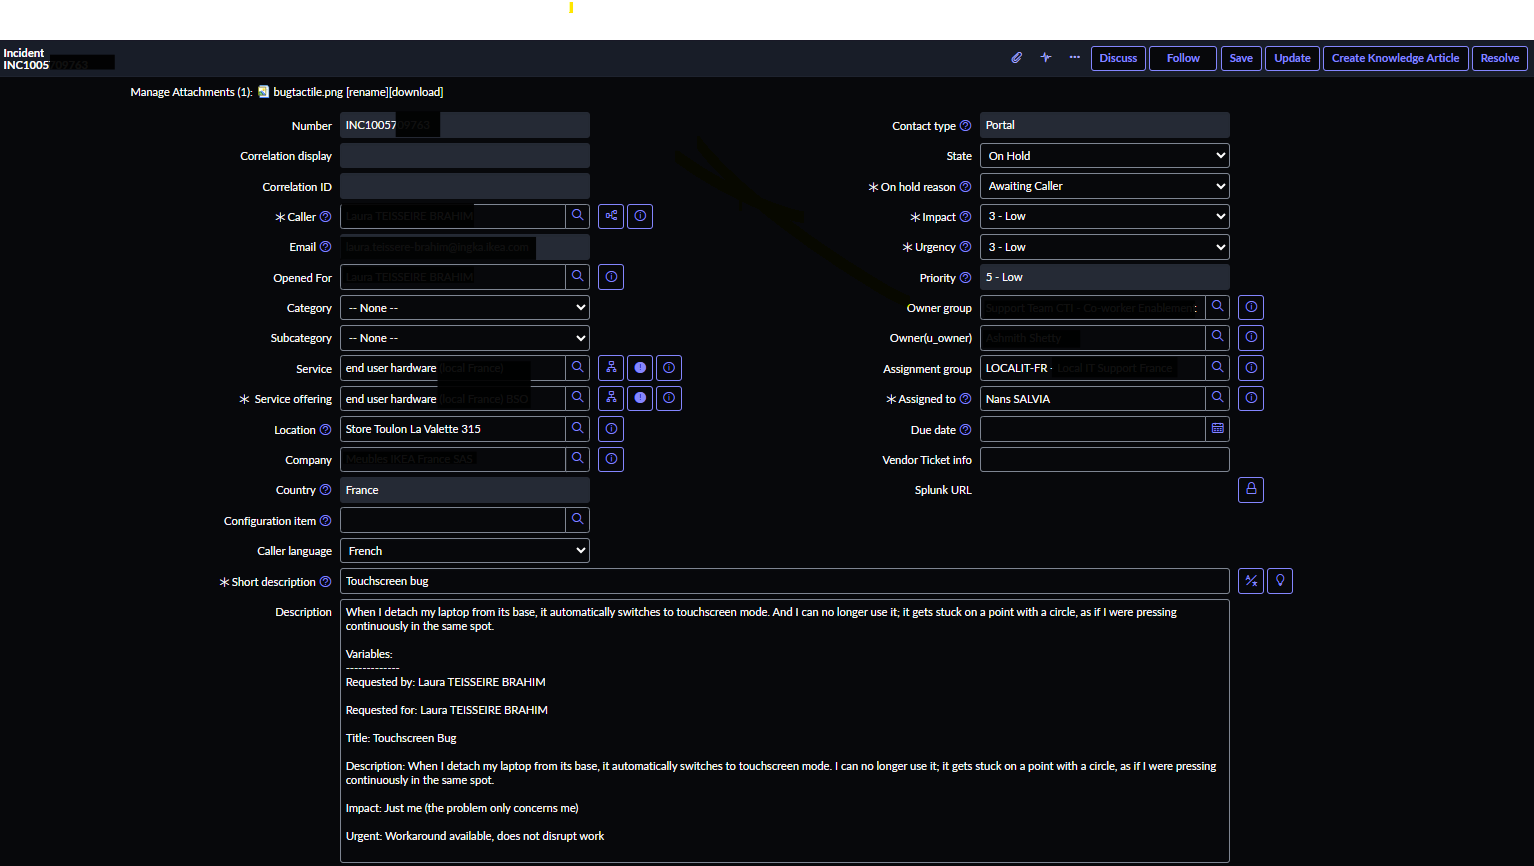Expand the State dropdown showing On Hold
Viewport: 1534px width, 866px height.
(x=1104, y=156)
